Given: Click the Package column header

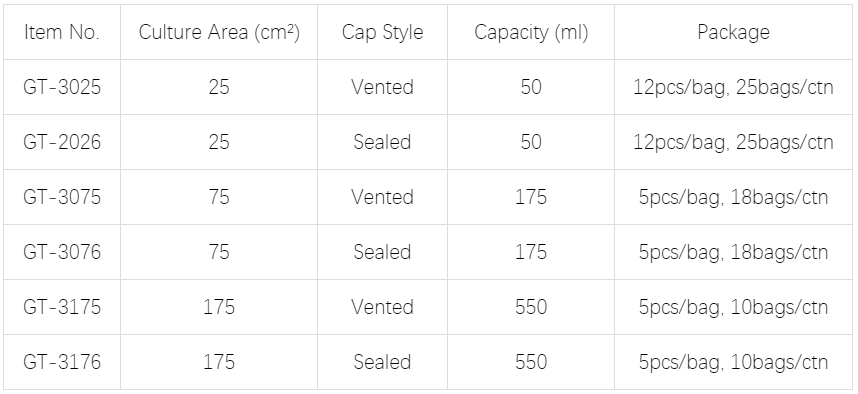Looking at the screenshot, I should tap(733, 32).
